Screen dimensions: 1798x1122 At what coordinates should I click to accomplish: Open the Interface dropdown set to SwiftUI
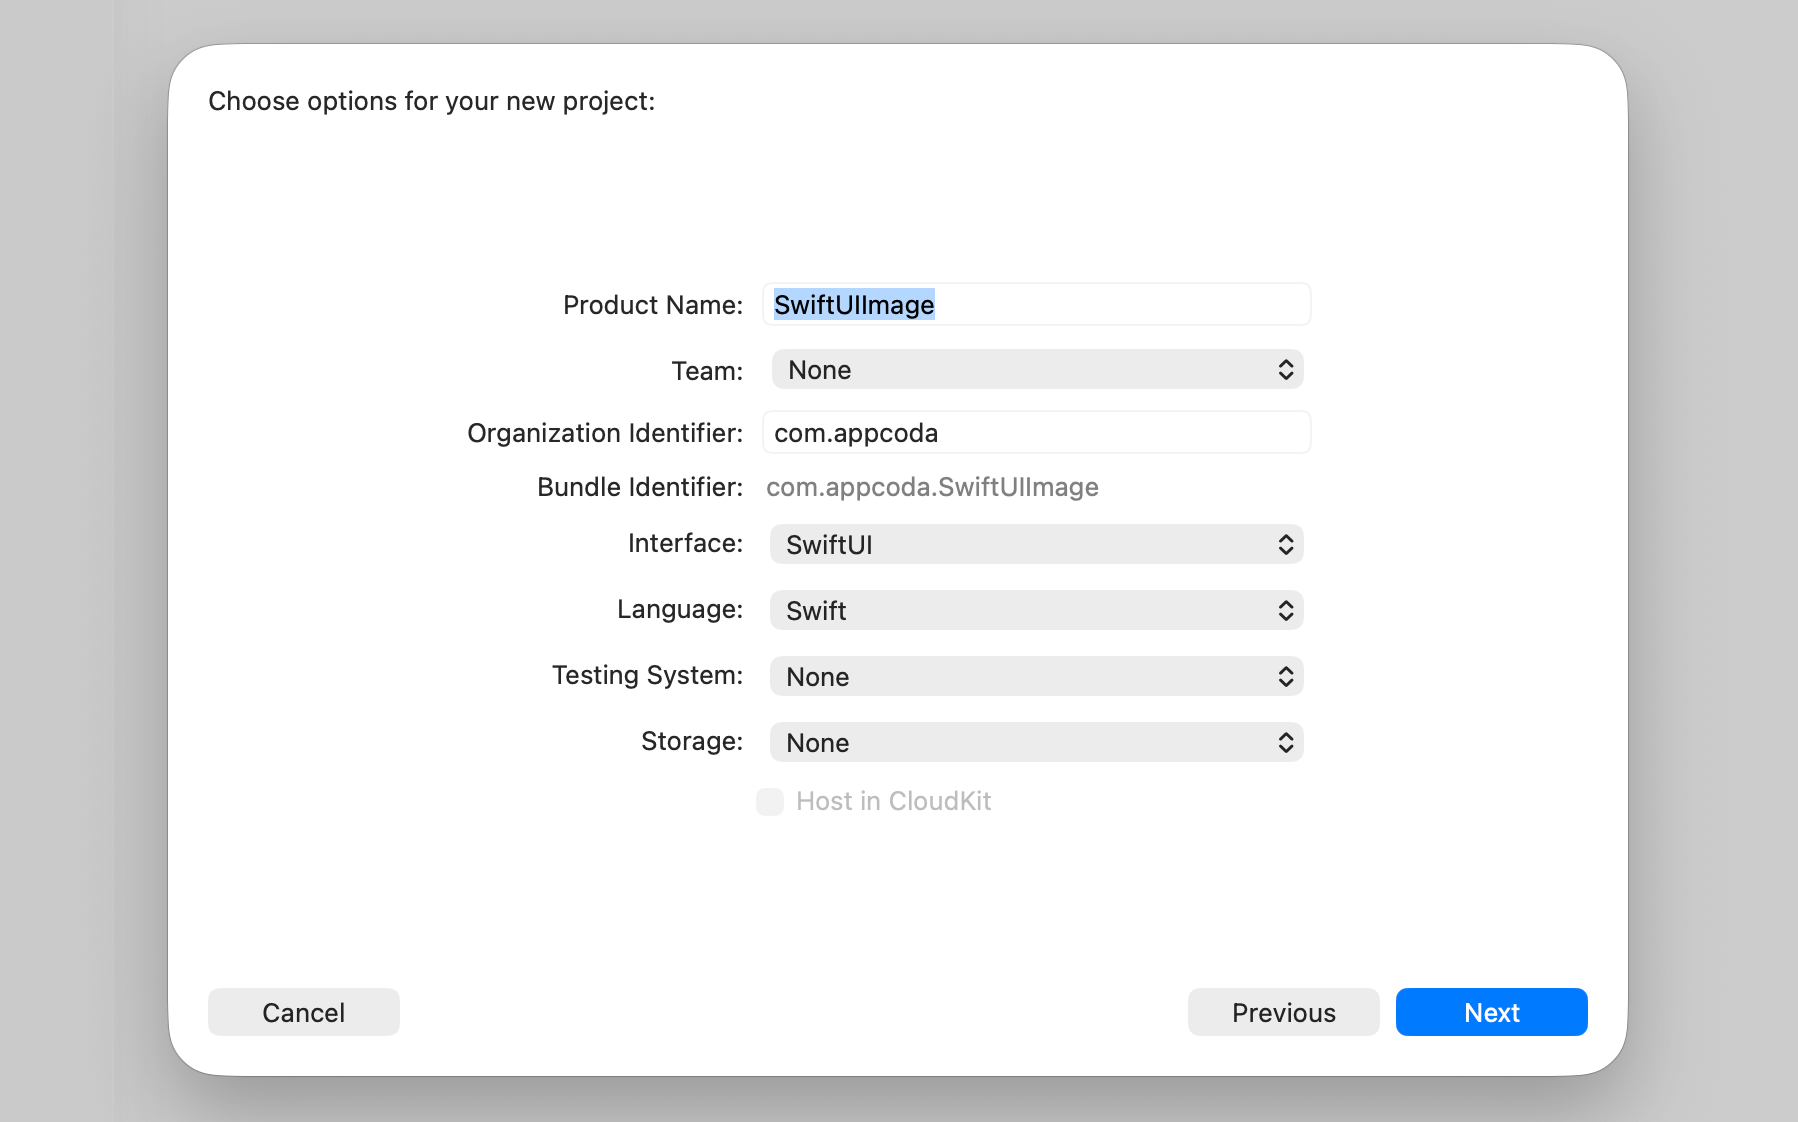(1035, 544)
